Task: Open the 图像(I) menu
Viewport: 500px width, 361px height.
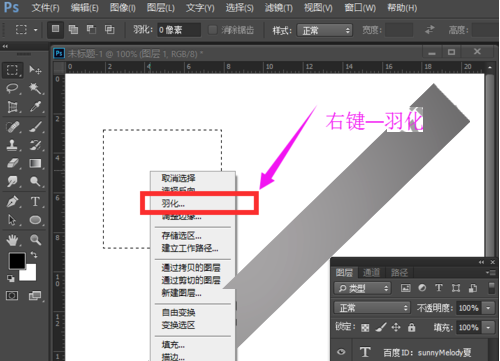Action: point(123,8)
